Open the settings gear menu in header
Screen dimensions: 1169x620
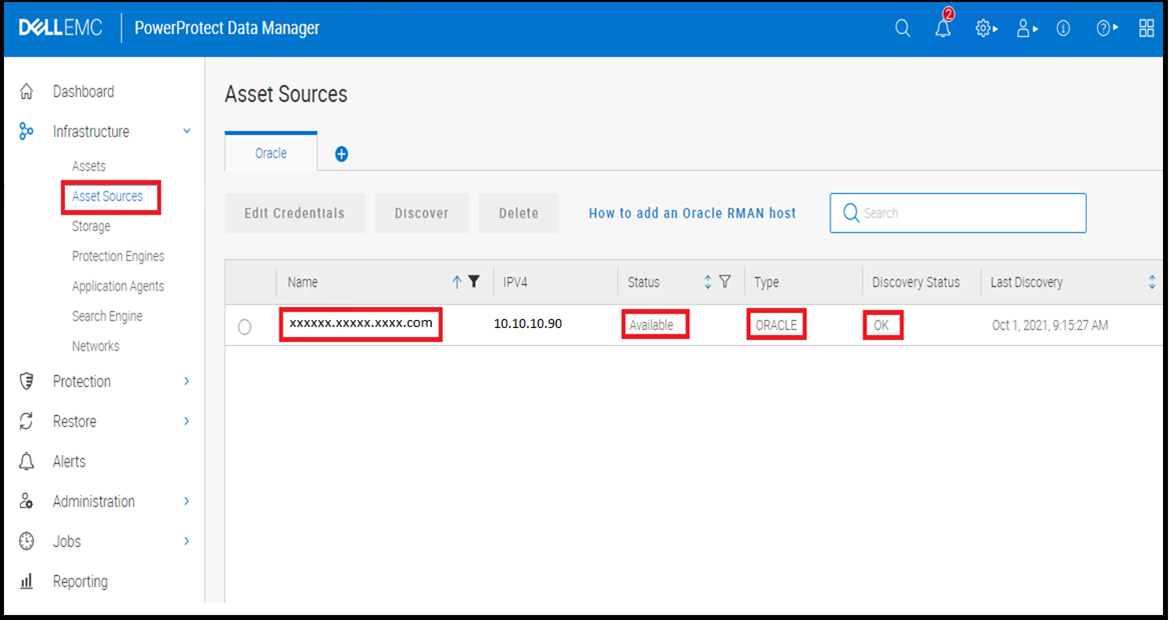(x=986, y=28)
